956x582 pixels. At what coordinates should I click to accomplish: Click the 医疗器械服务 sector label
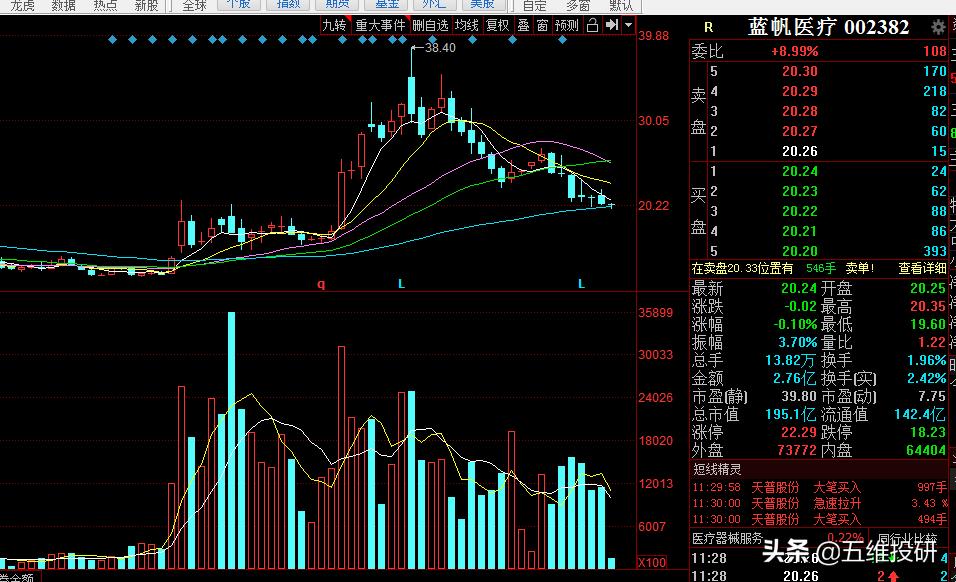click(727, 538)
